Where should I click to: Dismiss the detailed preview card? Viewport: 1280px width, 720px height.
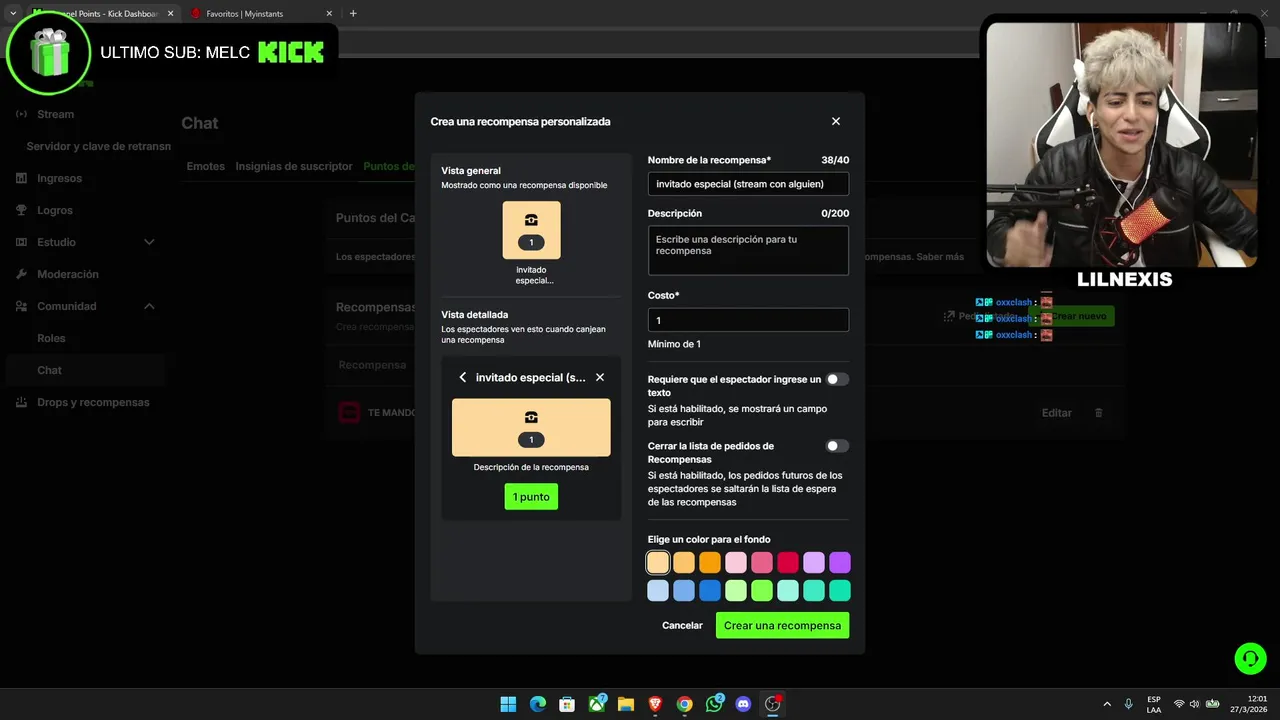600,377
